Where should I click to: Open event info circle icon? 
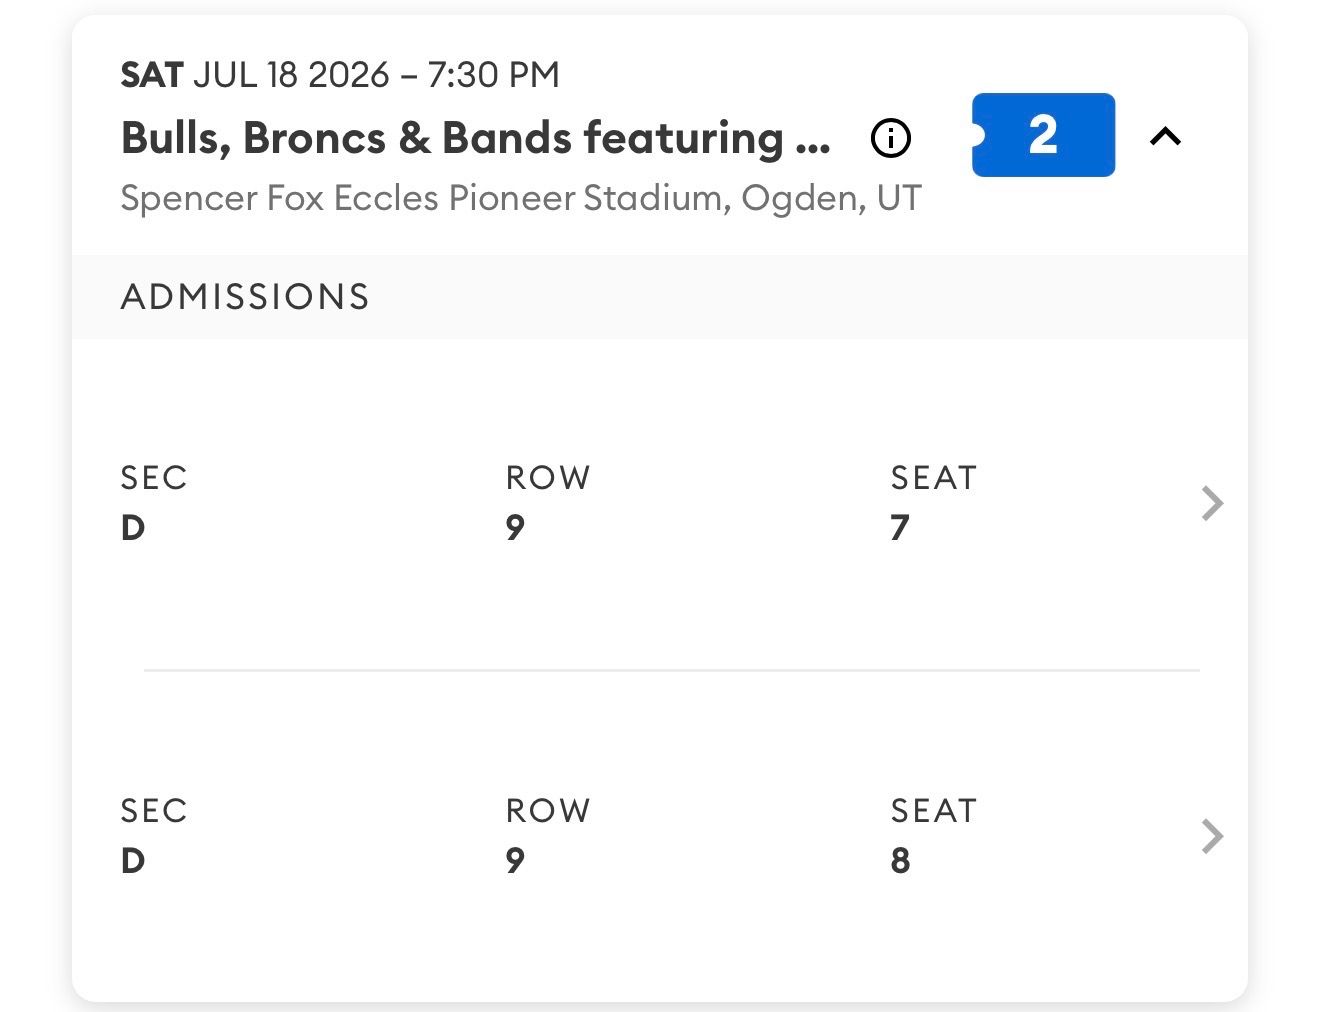[891, 137]
